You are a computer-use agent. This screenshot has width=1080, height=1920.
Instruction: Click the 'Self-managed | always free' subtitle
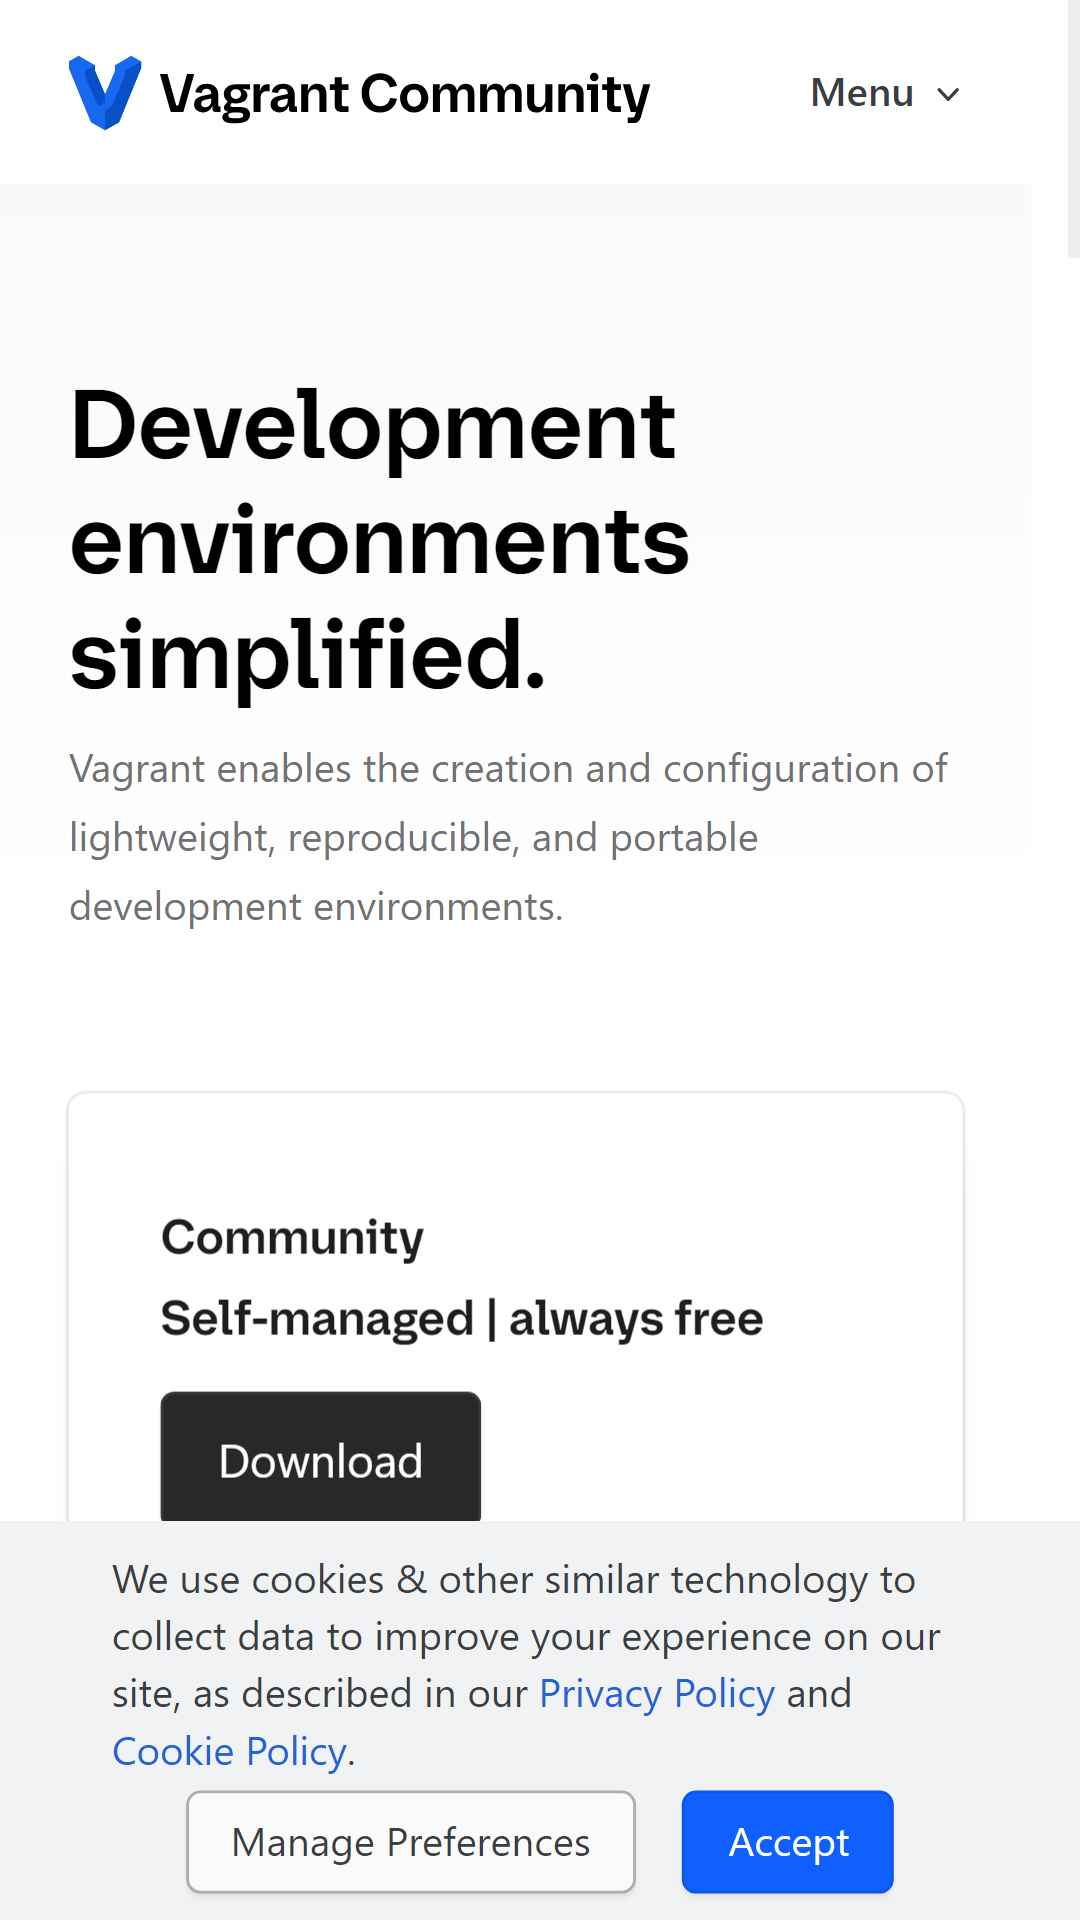[x=462, y=1318]
